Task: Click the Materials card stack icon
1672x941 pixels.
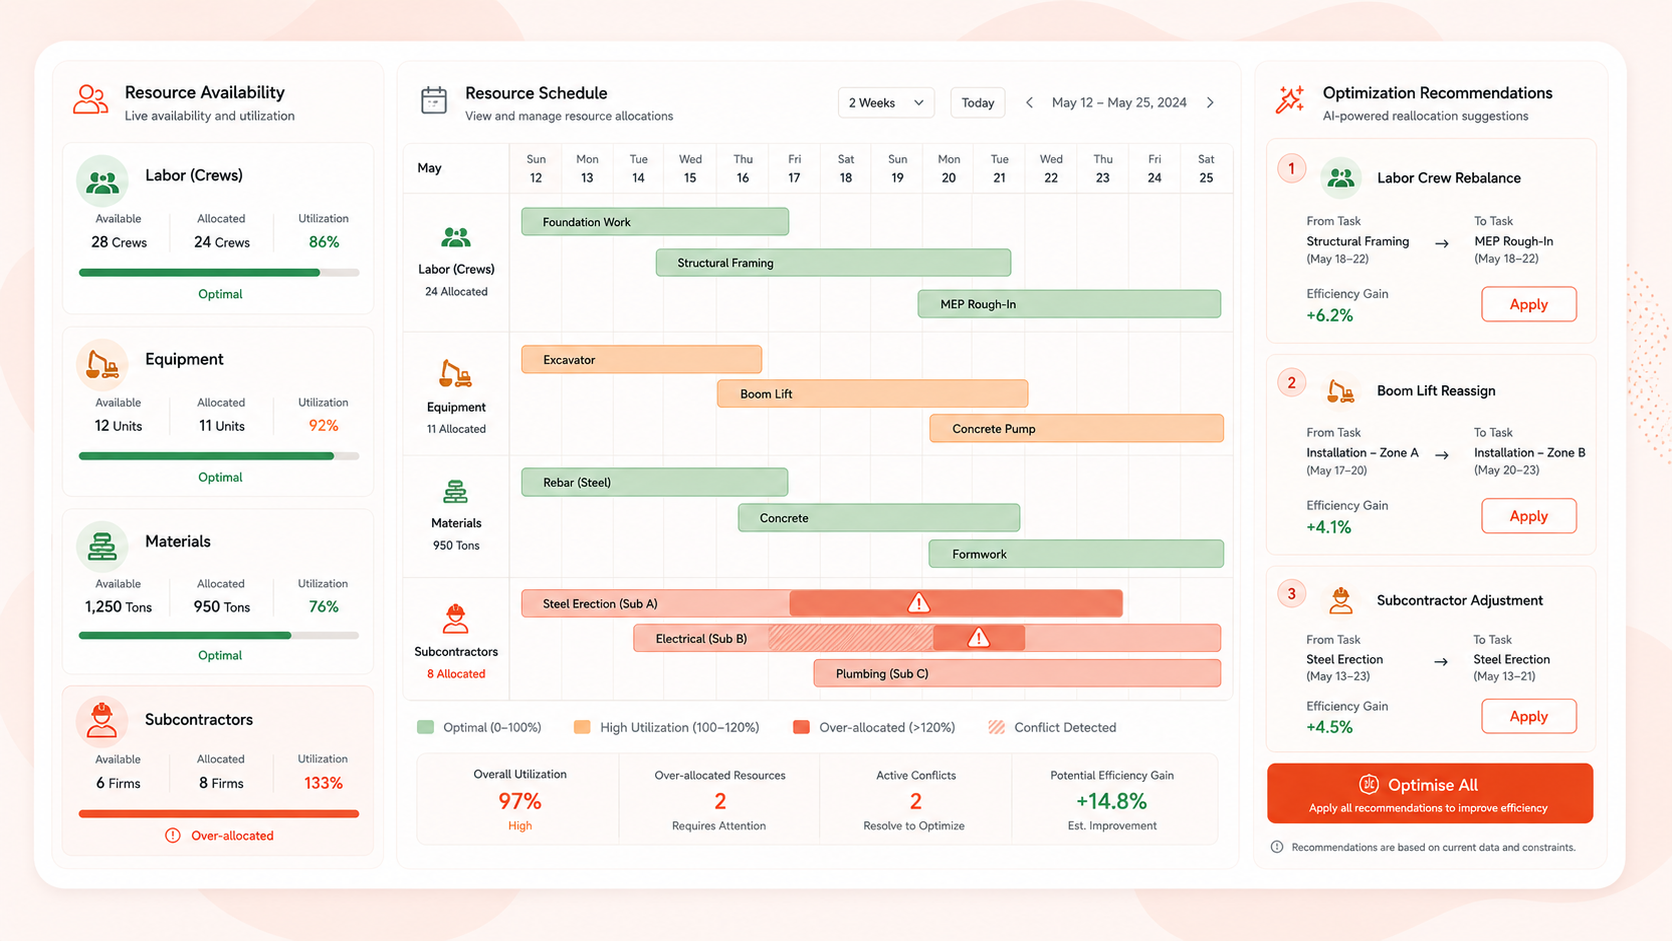Action: pos(102,546)
